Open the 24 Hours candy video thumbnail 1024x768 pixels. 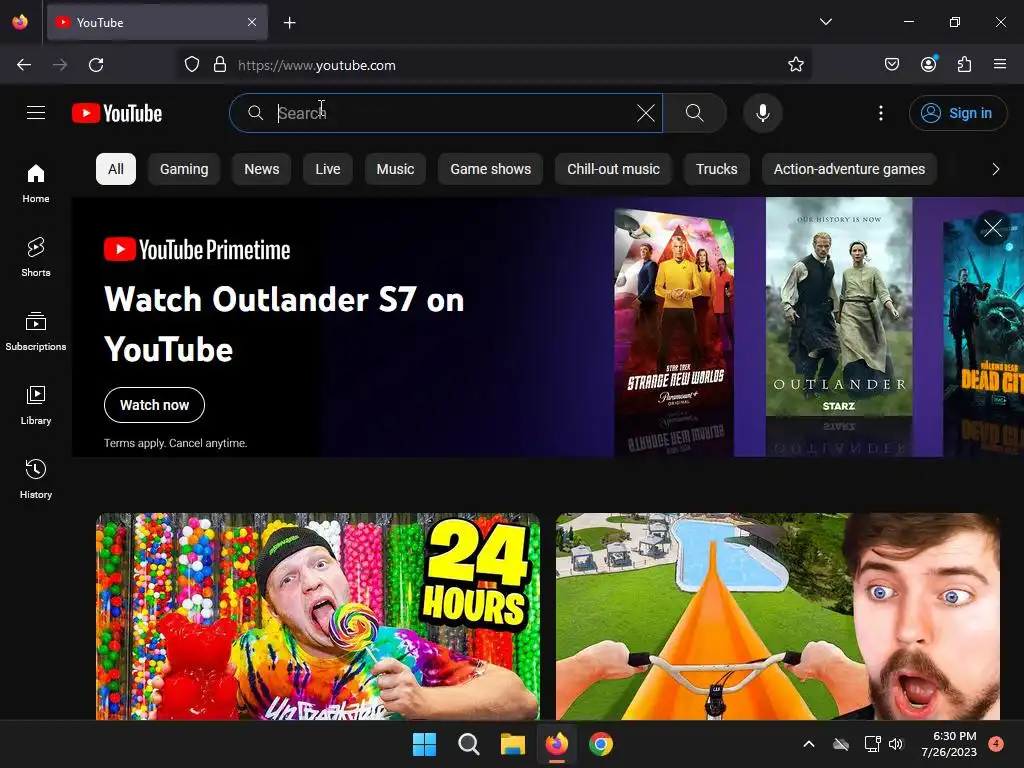(x=318, y=616)
